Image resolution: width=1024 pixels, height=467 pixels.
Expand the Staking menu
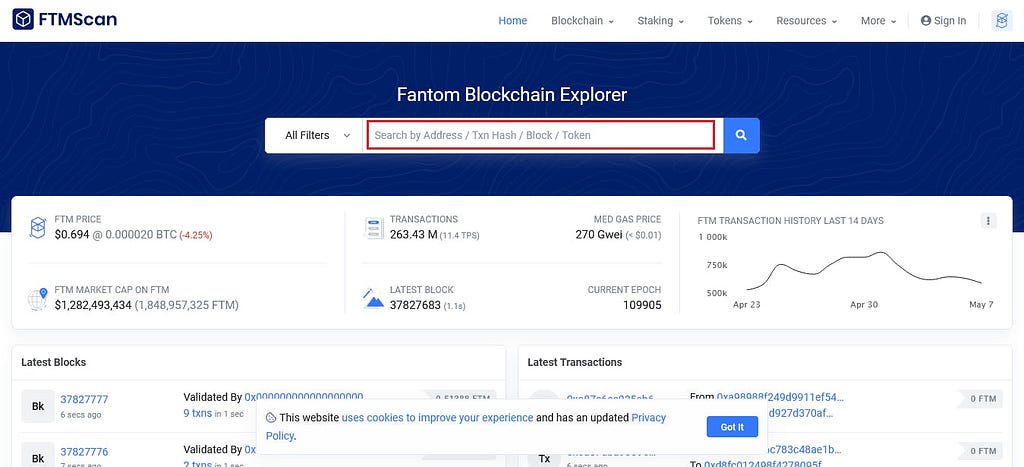(661, 21)
